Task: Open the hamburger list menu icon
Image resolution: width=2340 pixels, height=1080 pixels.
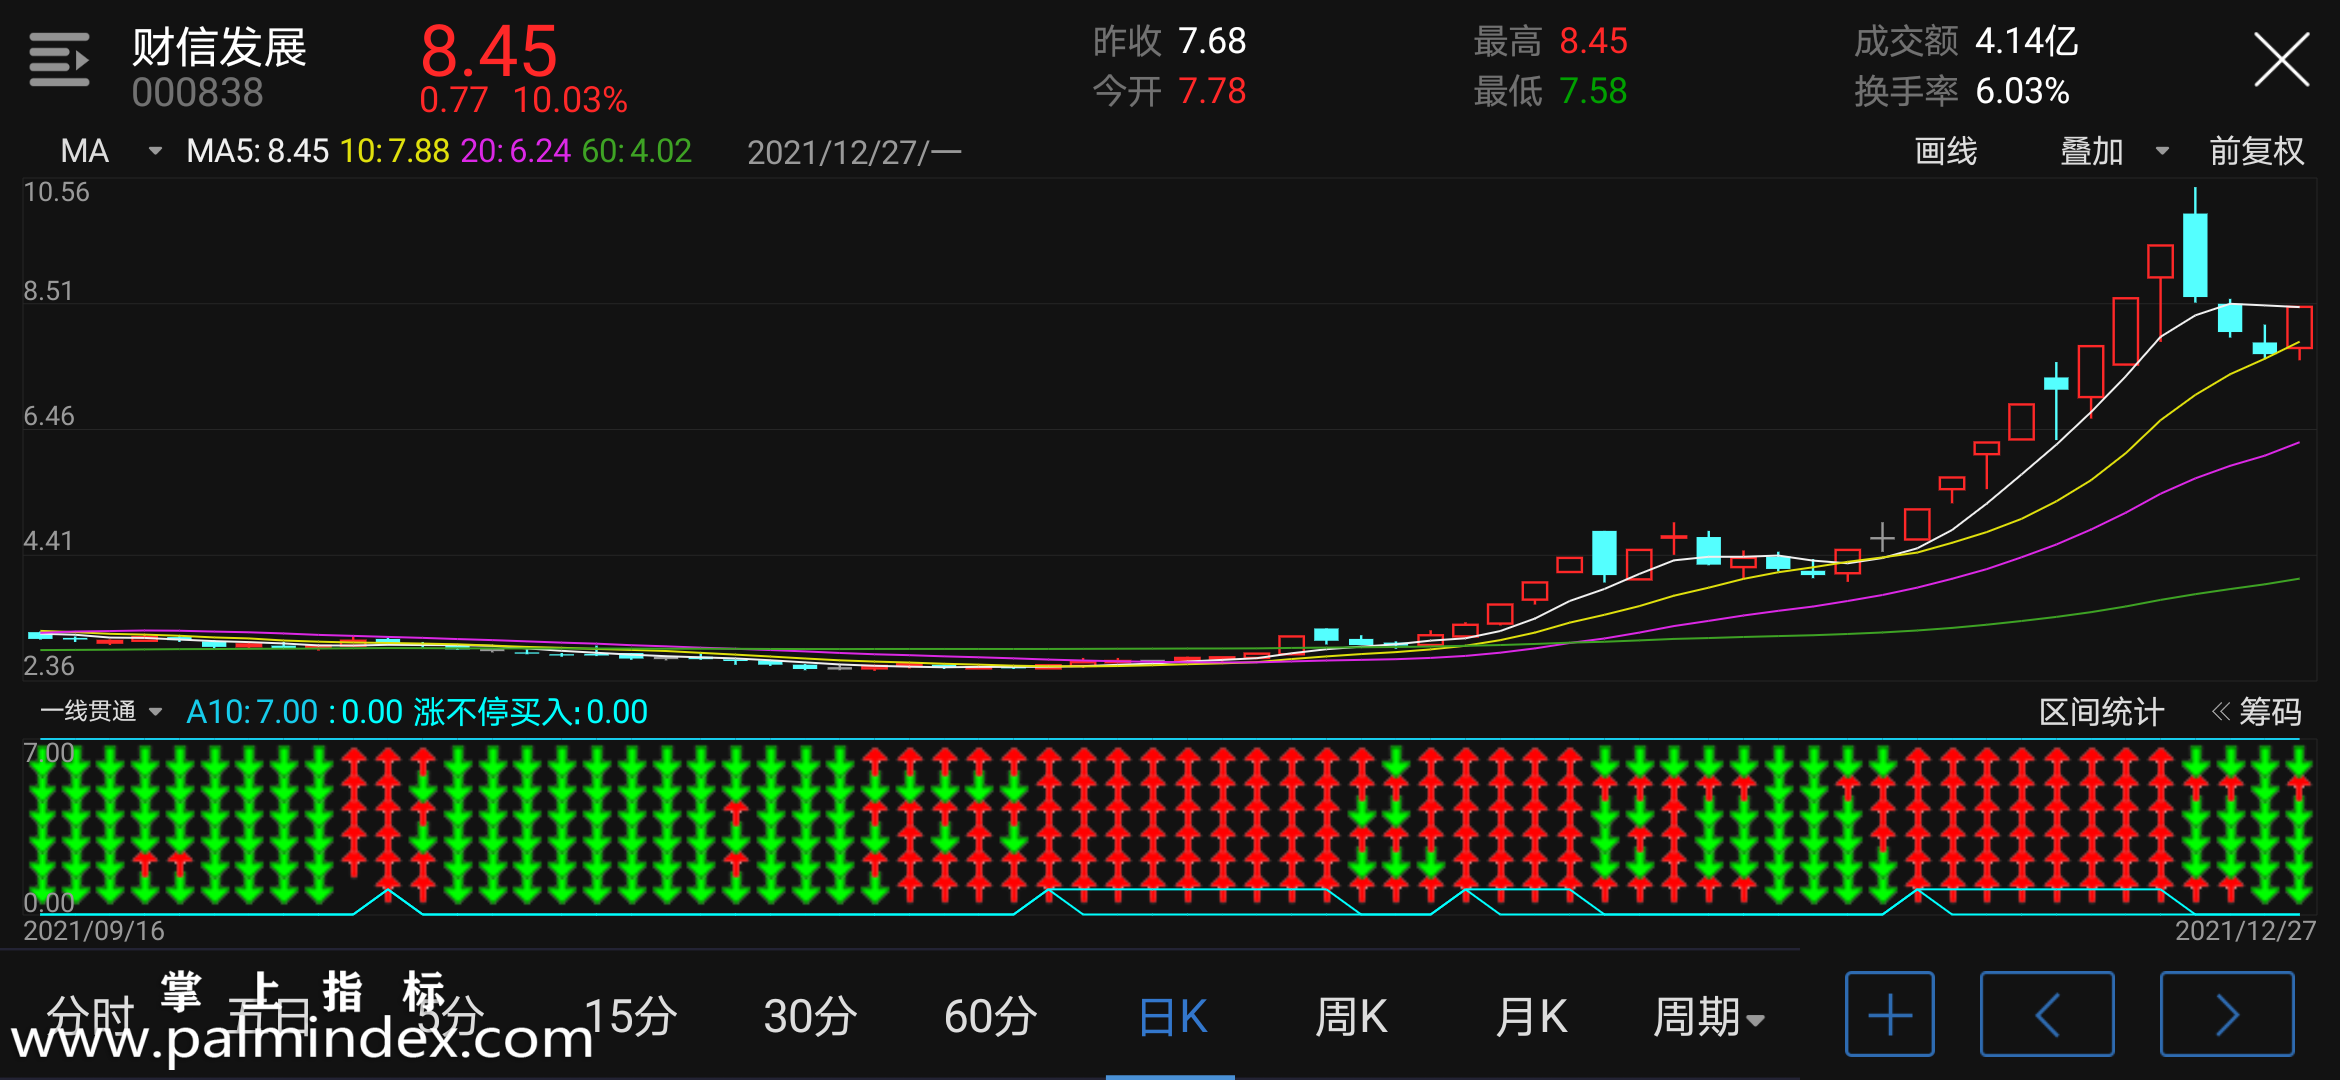Action: tap(59, 60)
